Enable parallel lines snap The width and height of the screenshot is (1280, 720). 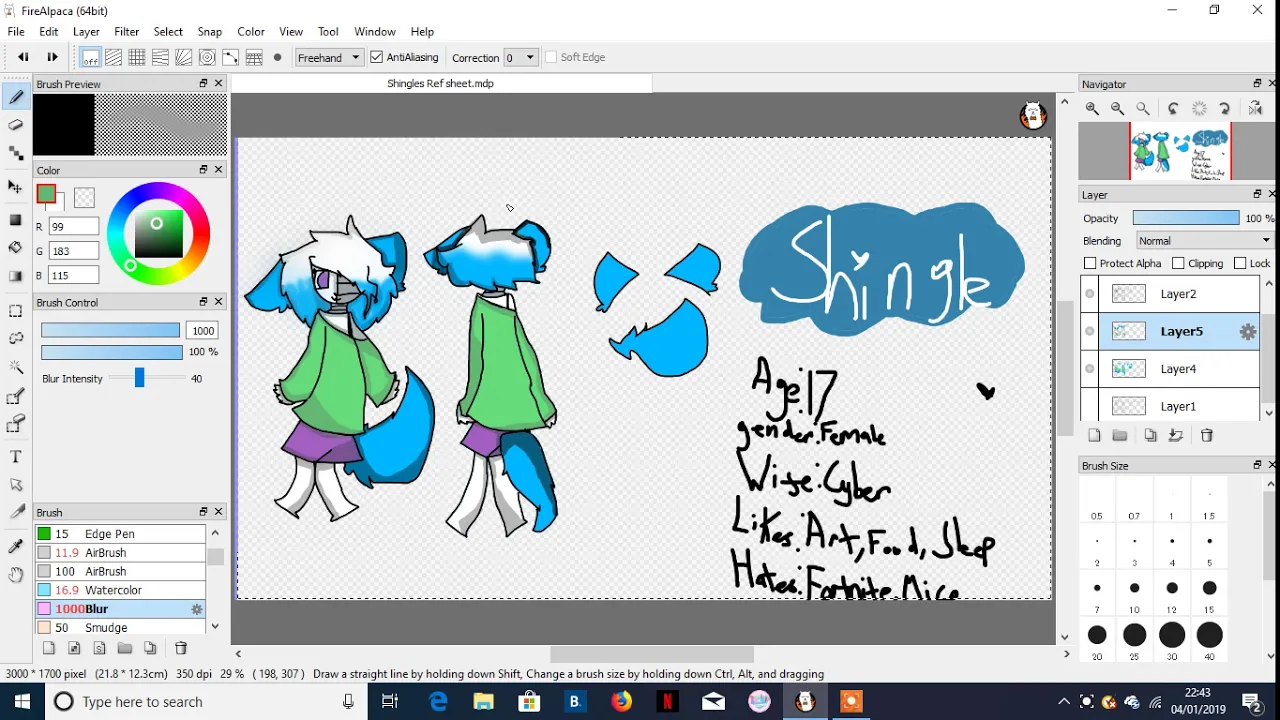pos(113,58)
